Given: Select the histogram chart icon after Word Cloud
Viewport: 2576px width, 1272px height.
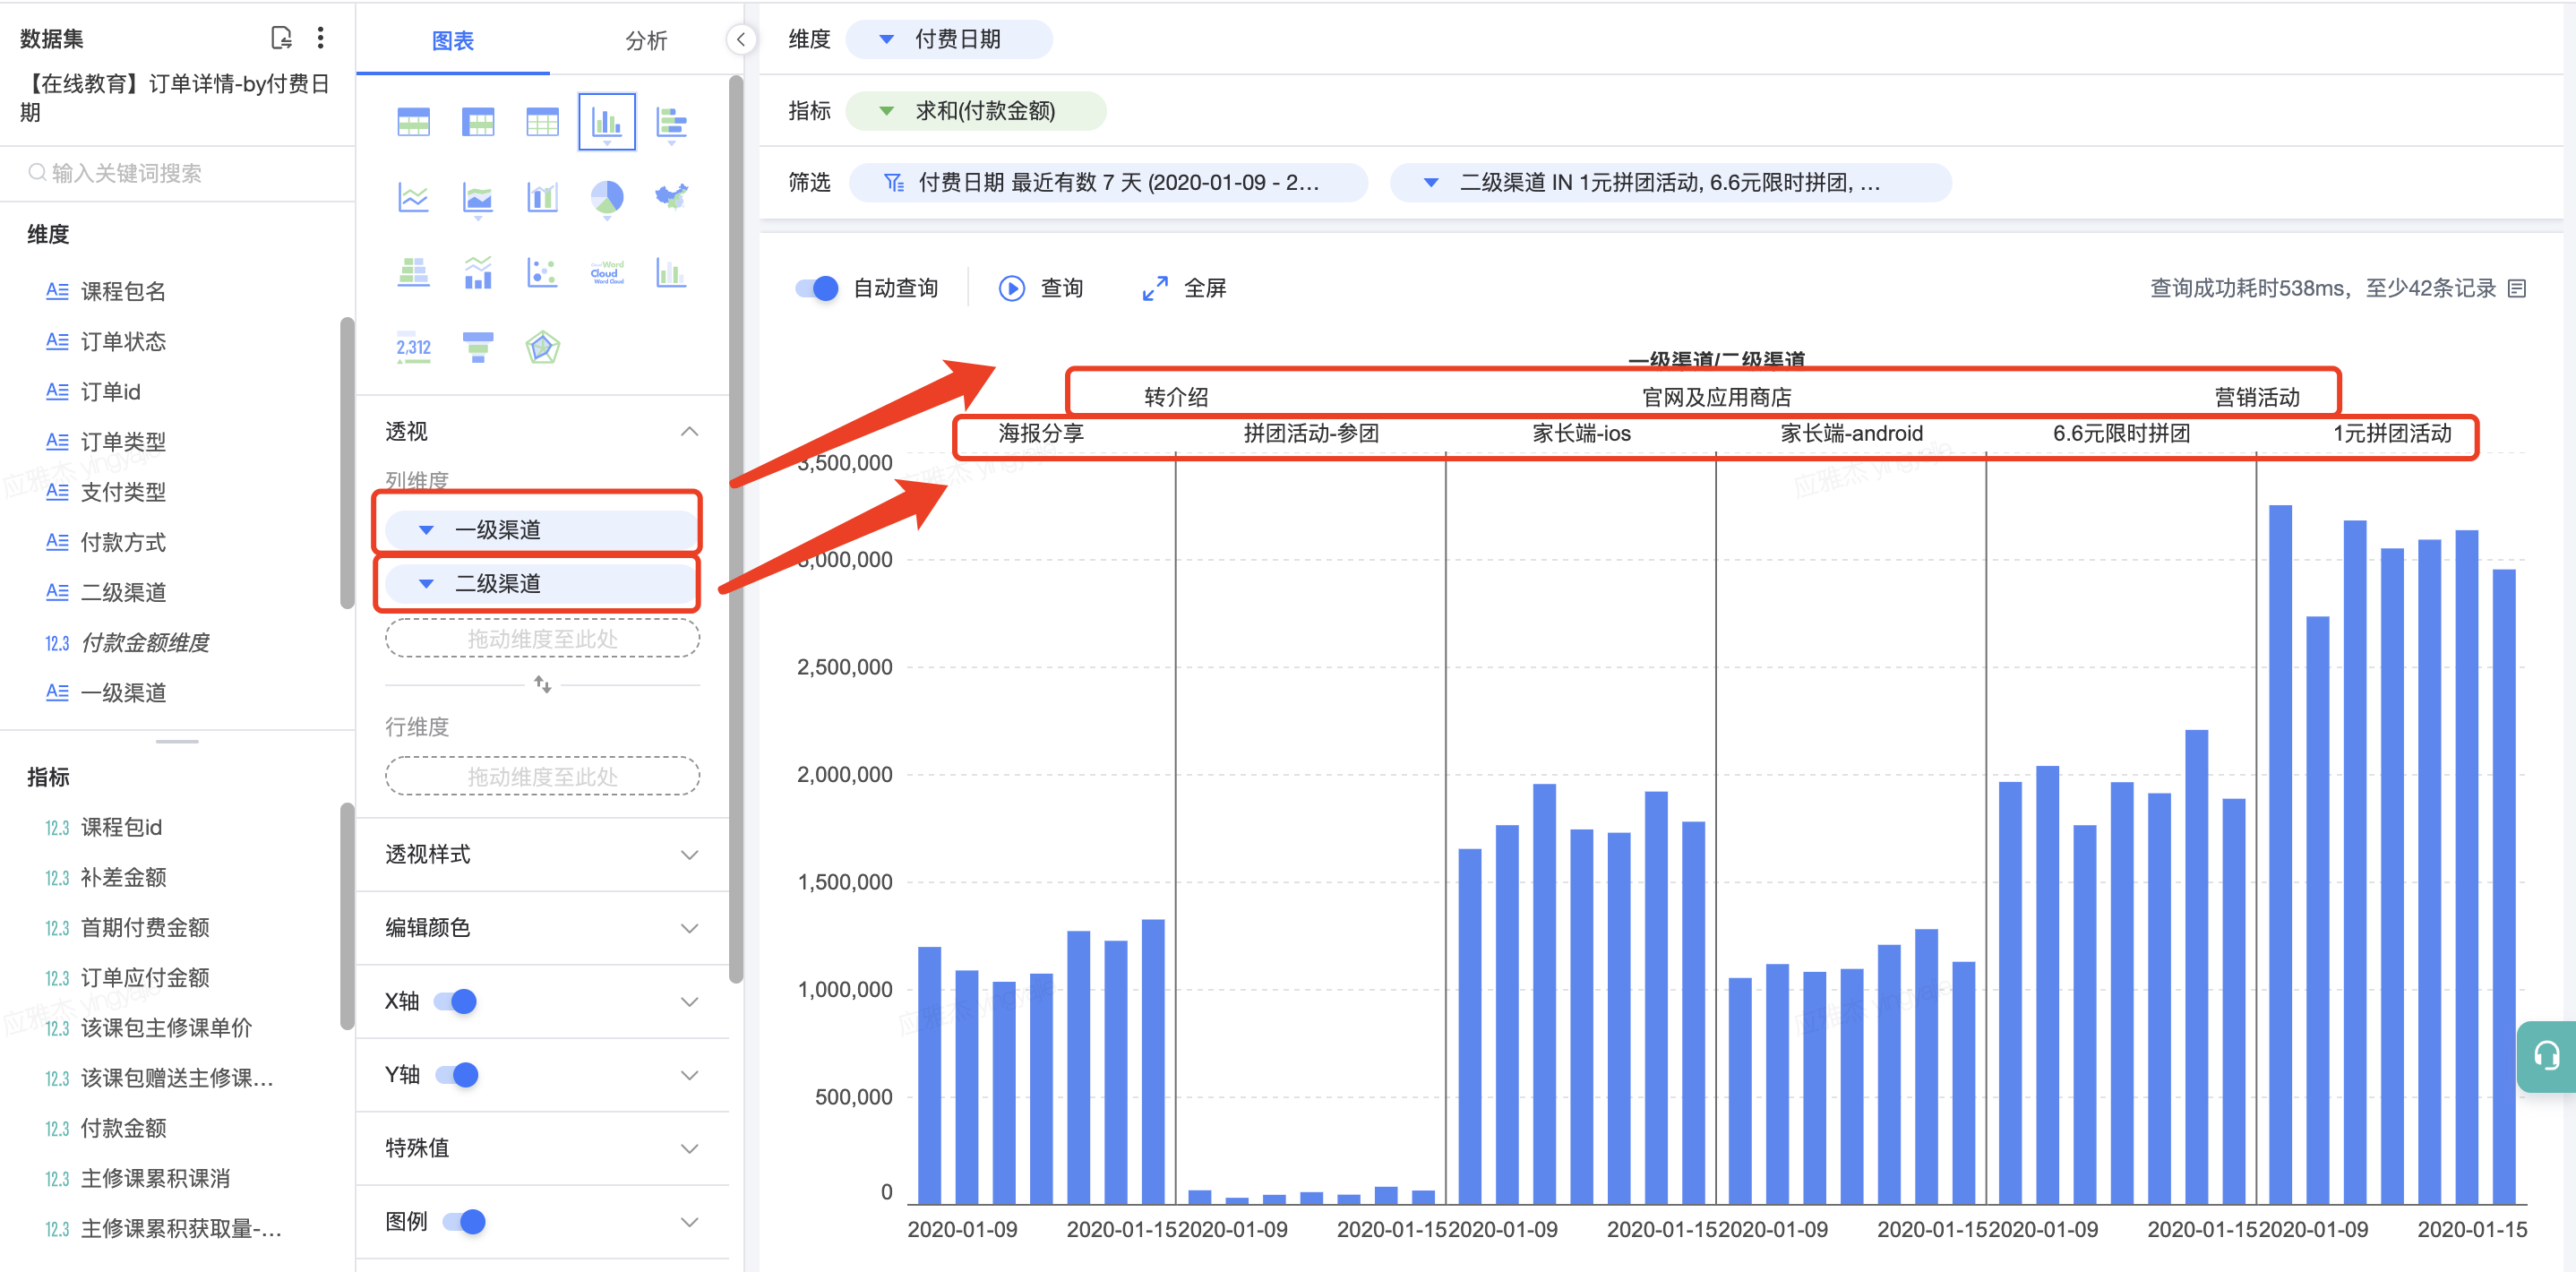Looking at the screenshot, I should tap(671, 272).
